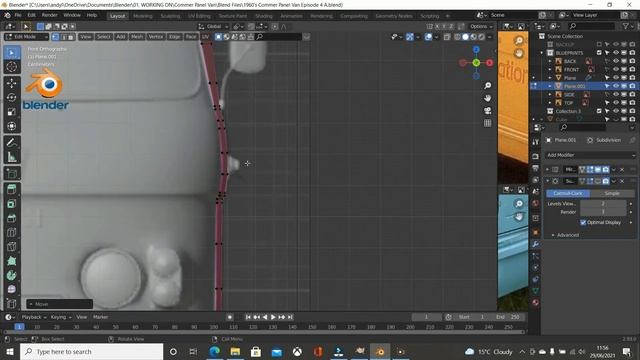Collapse the BLUEPRINTS collection
640x360 pixels.
(x=542, y=53)
